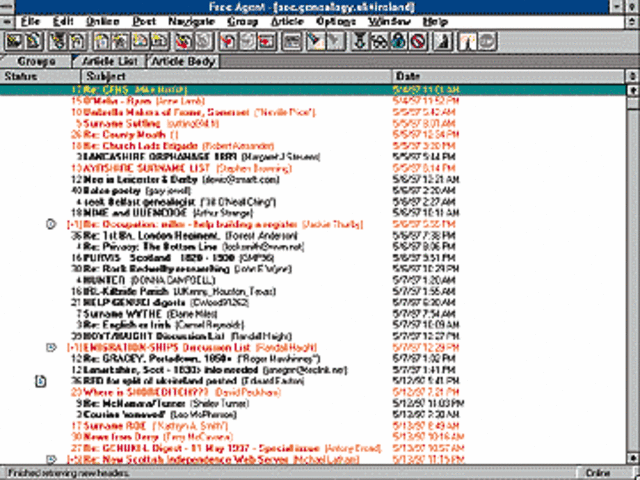
Task: Select the IRL-Kilbride Parish article
Action: pos(313,292)
